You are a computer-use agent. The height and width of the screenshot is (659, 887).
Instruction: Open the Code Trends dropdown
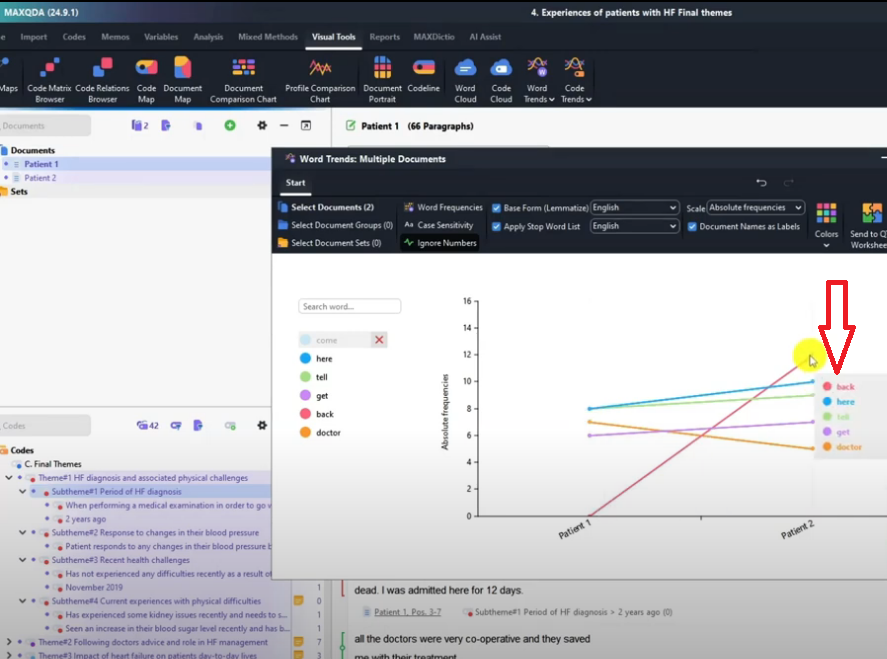pyautogui.click(x=576, y=80)
